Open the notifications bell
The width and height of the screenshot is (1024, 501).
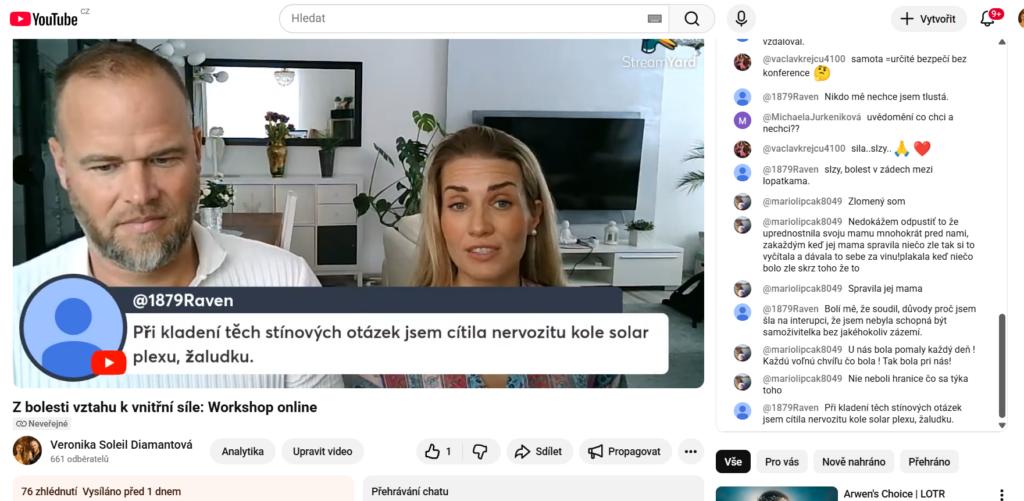988,19
